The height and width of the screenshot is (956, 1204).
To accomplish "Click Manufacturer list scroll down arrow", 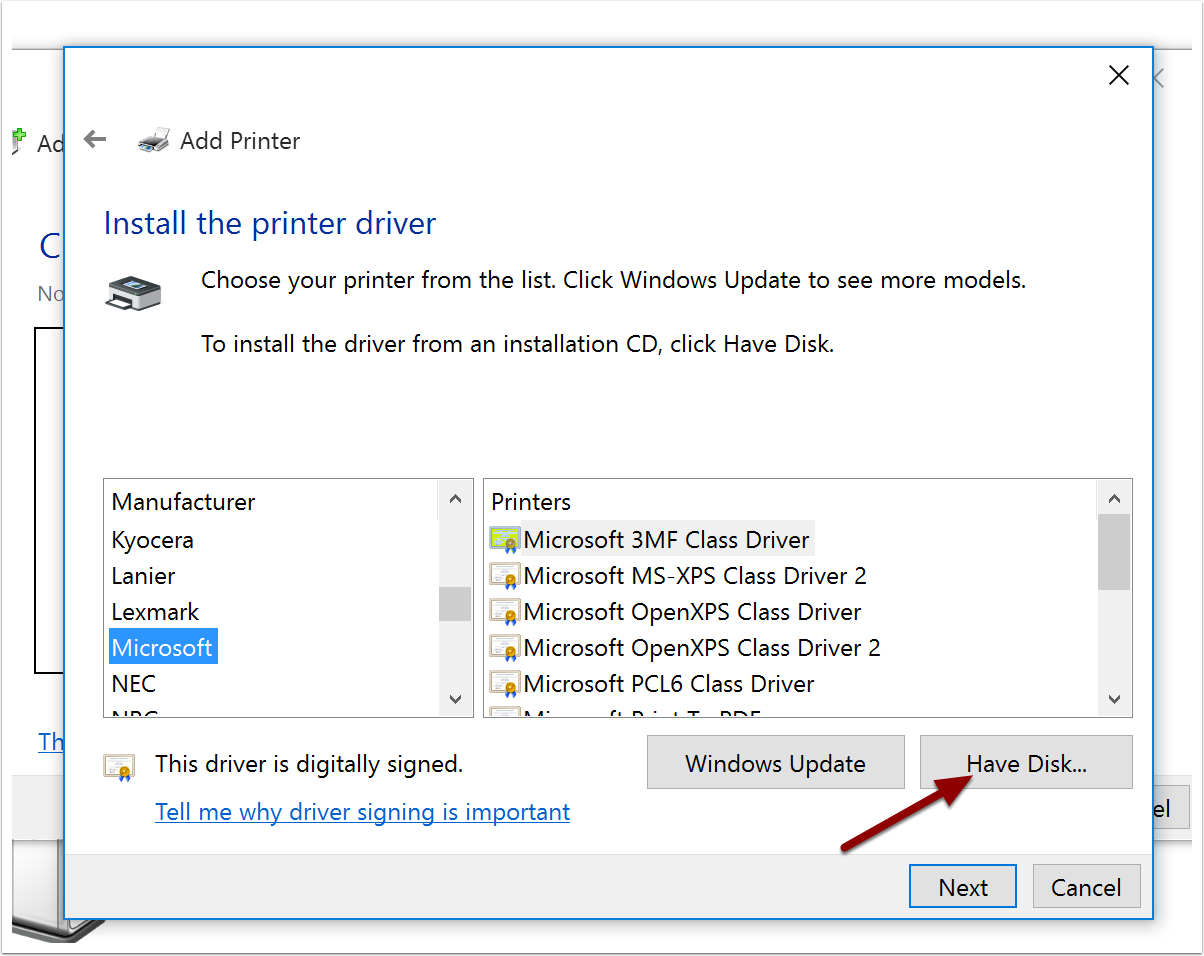I will (455, 699).
